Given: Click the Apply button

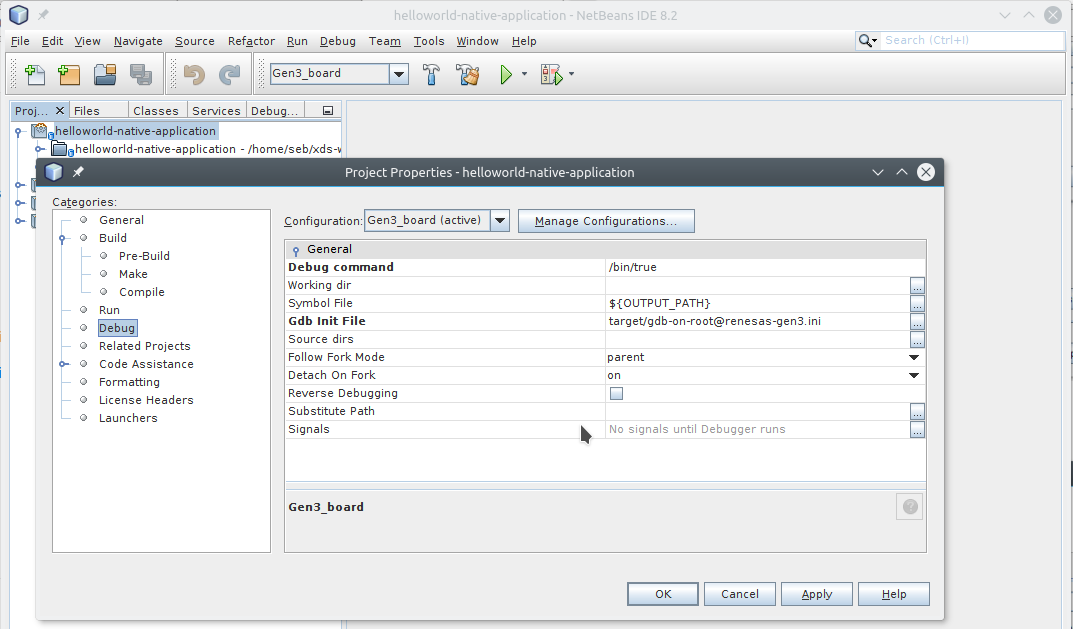Looking at the screenshot, I should 816,594.
